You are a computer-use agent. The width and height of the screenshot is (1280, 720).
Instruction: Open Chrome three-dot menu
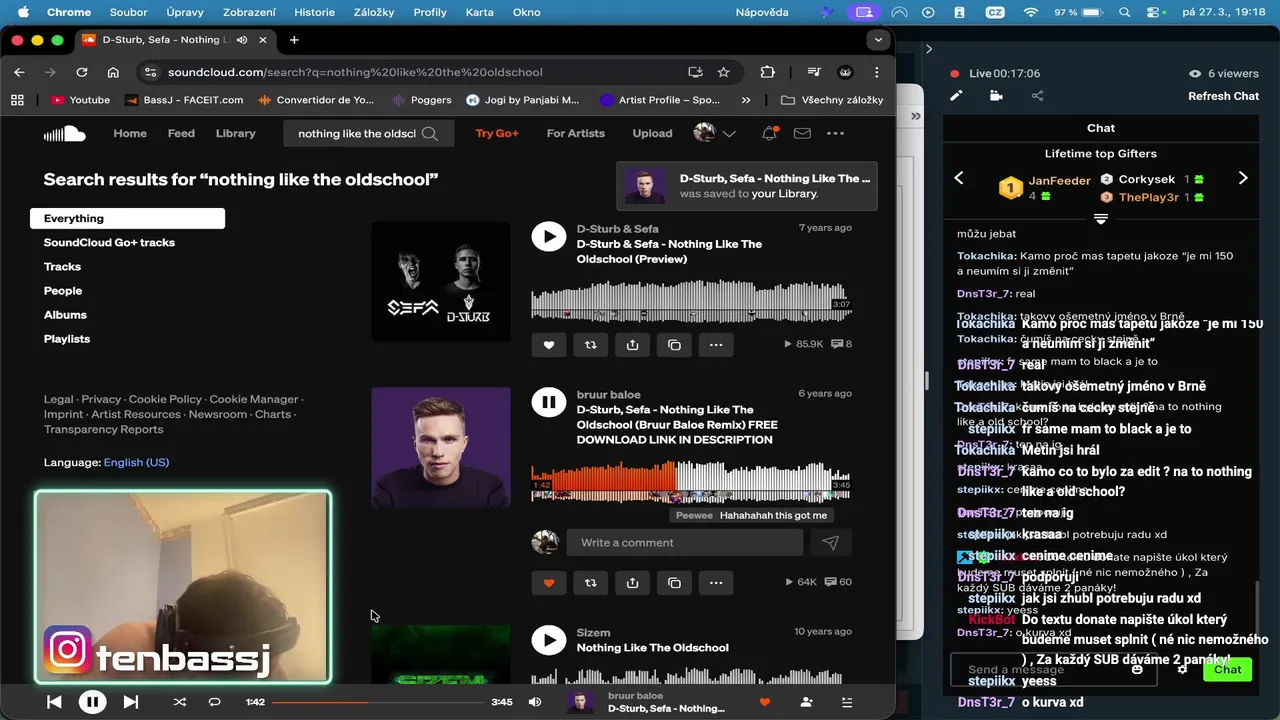(x=877, y=72)
